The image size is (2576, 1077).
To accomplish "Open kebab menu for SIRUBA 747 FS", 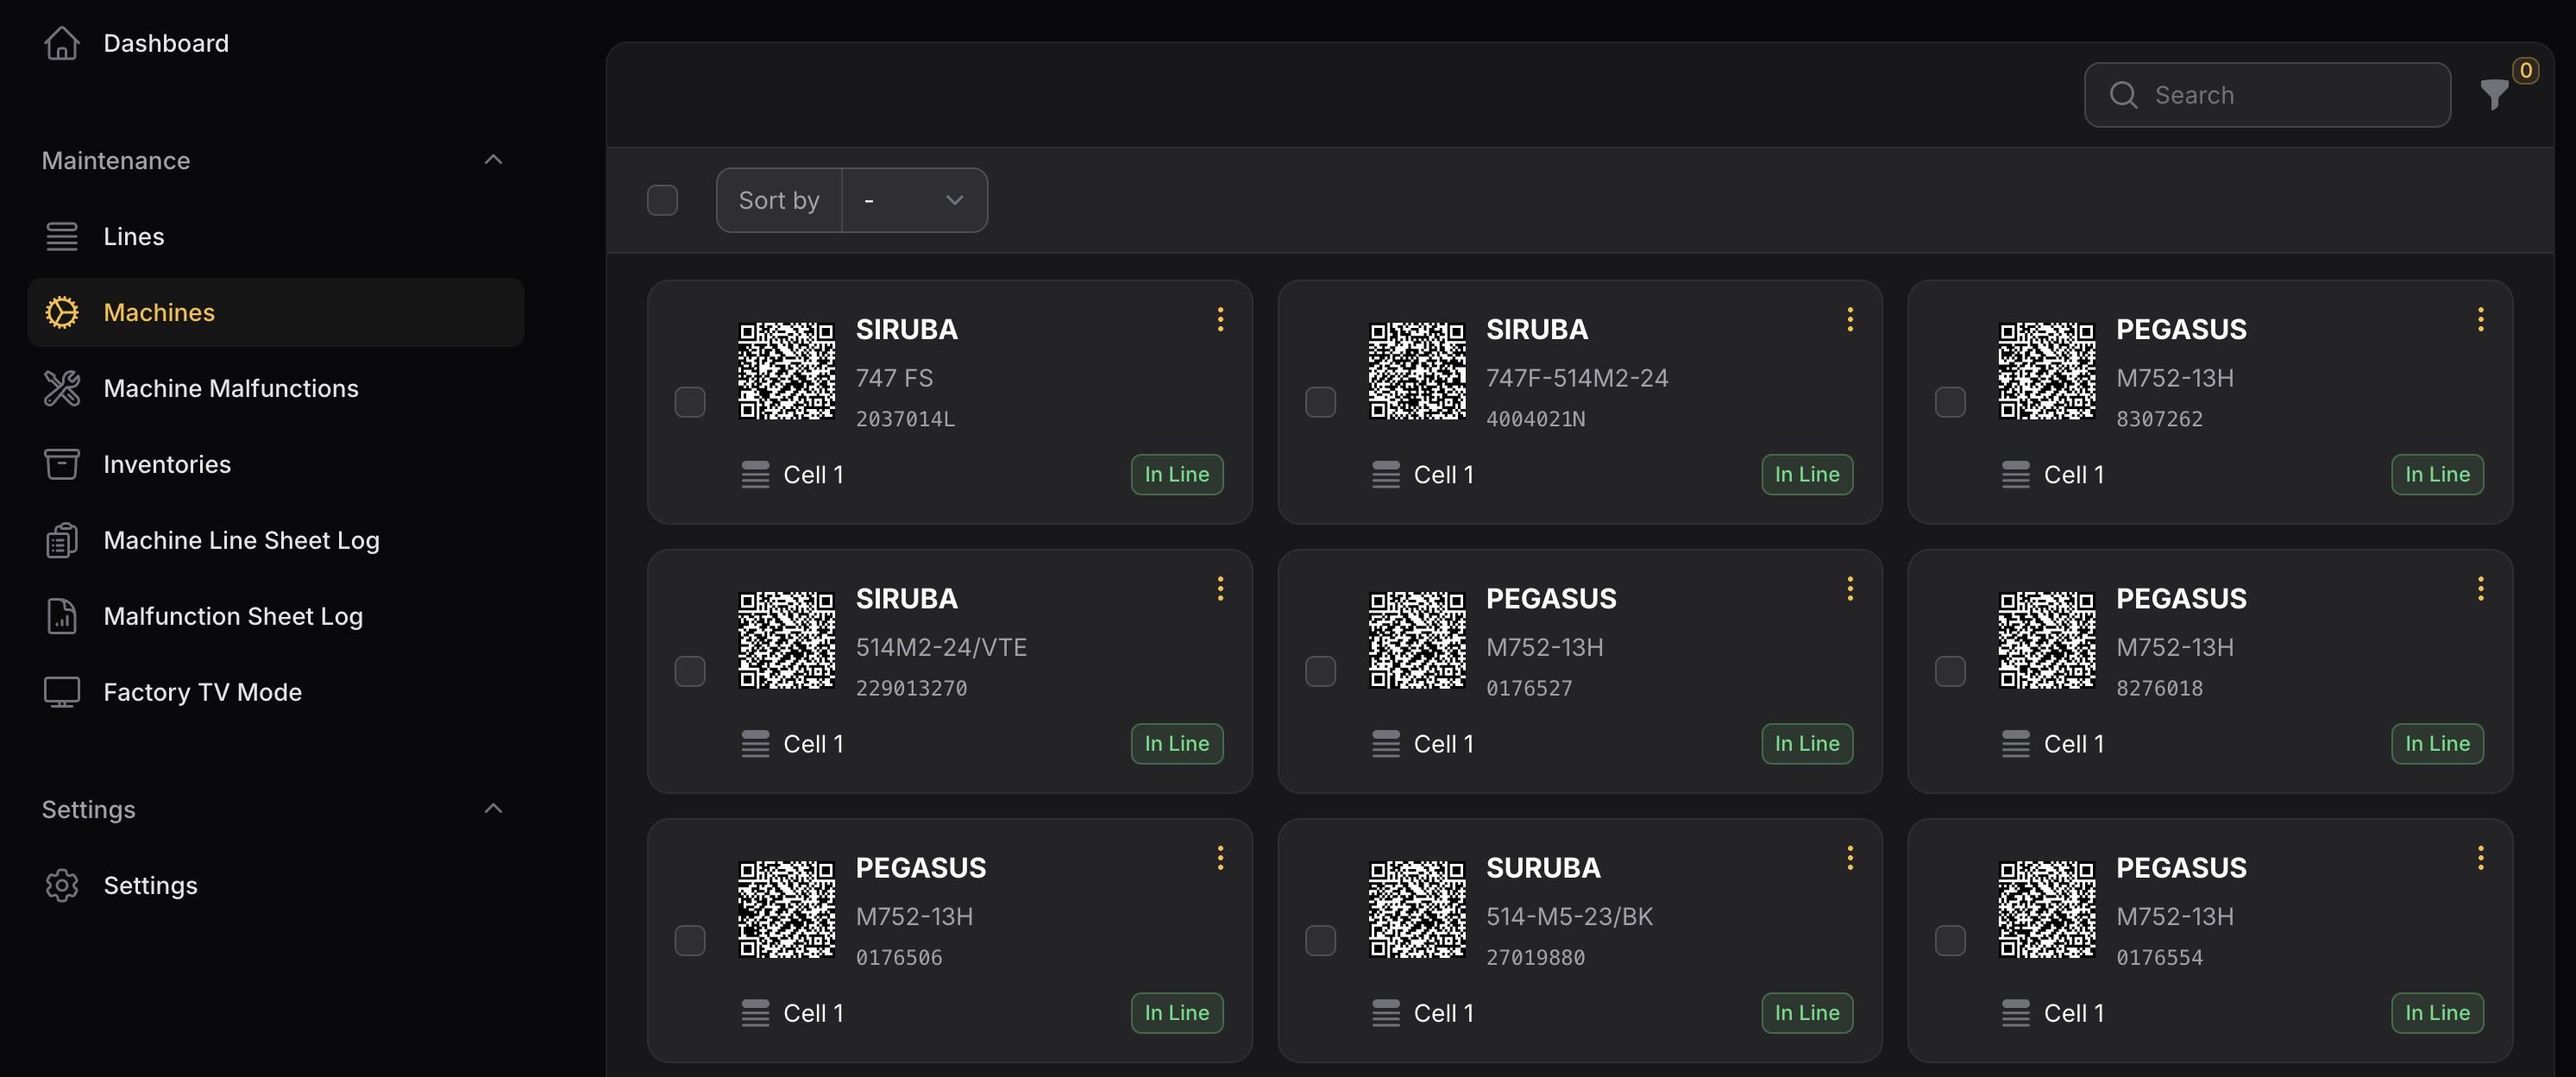I will 1220,319.
